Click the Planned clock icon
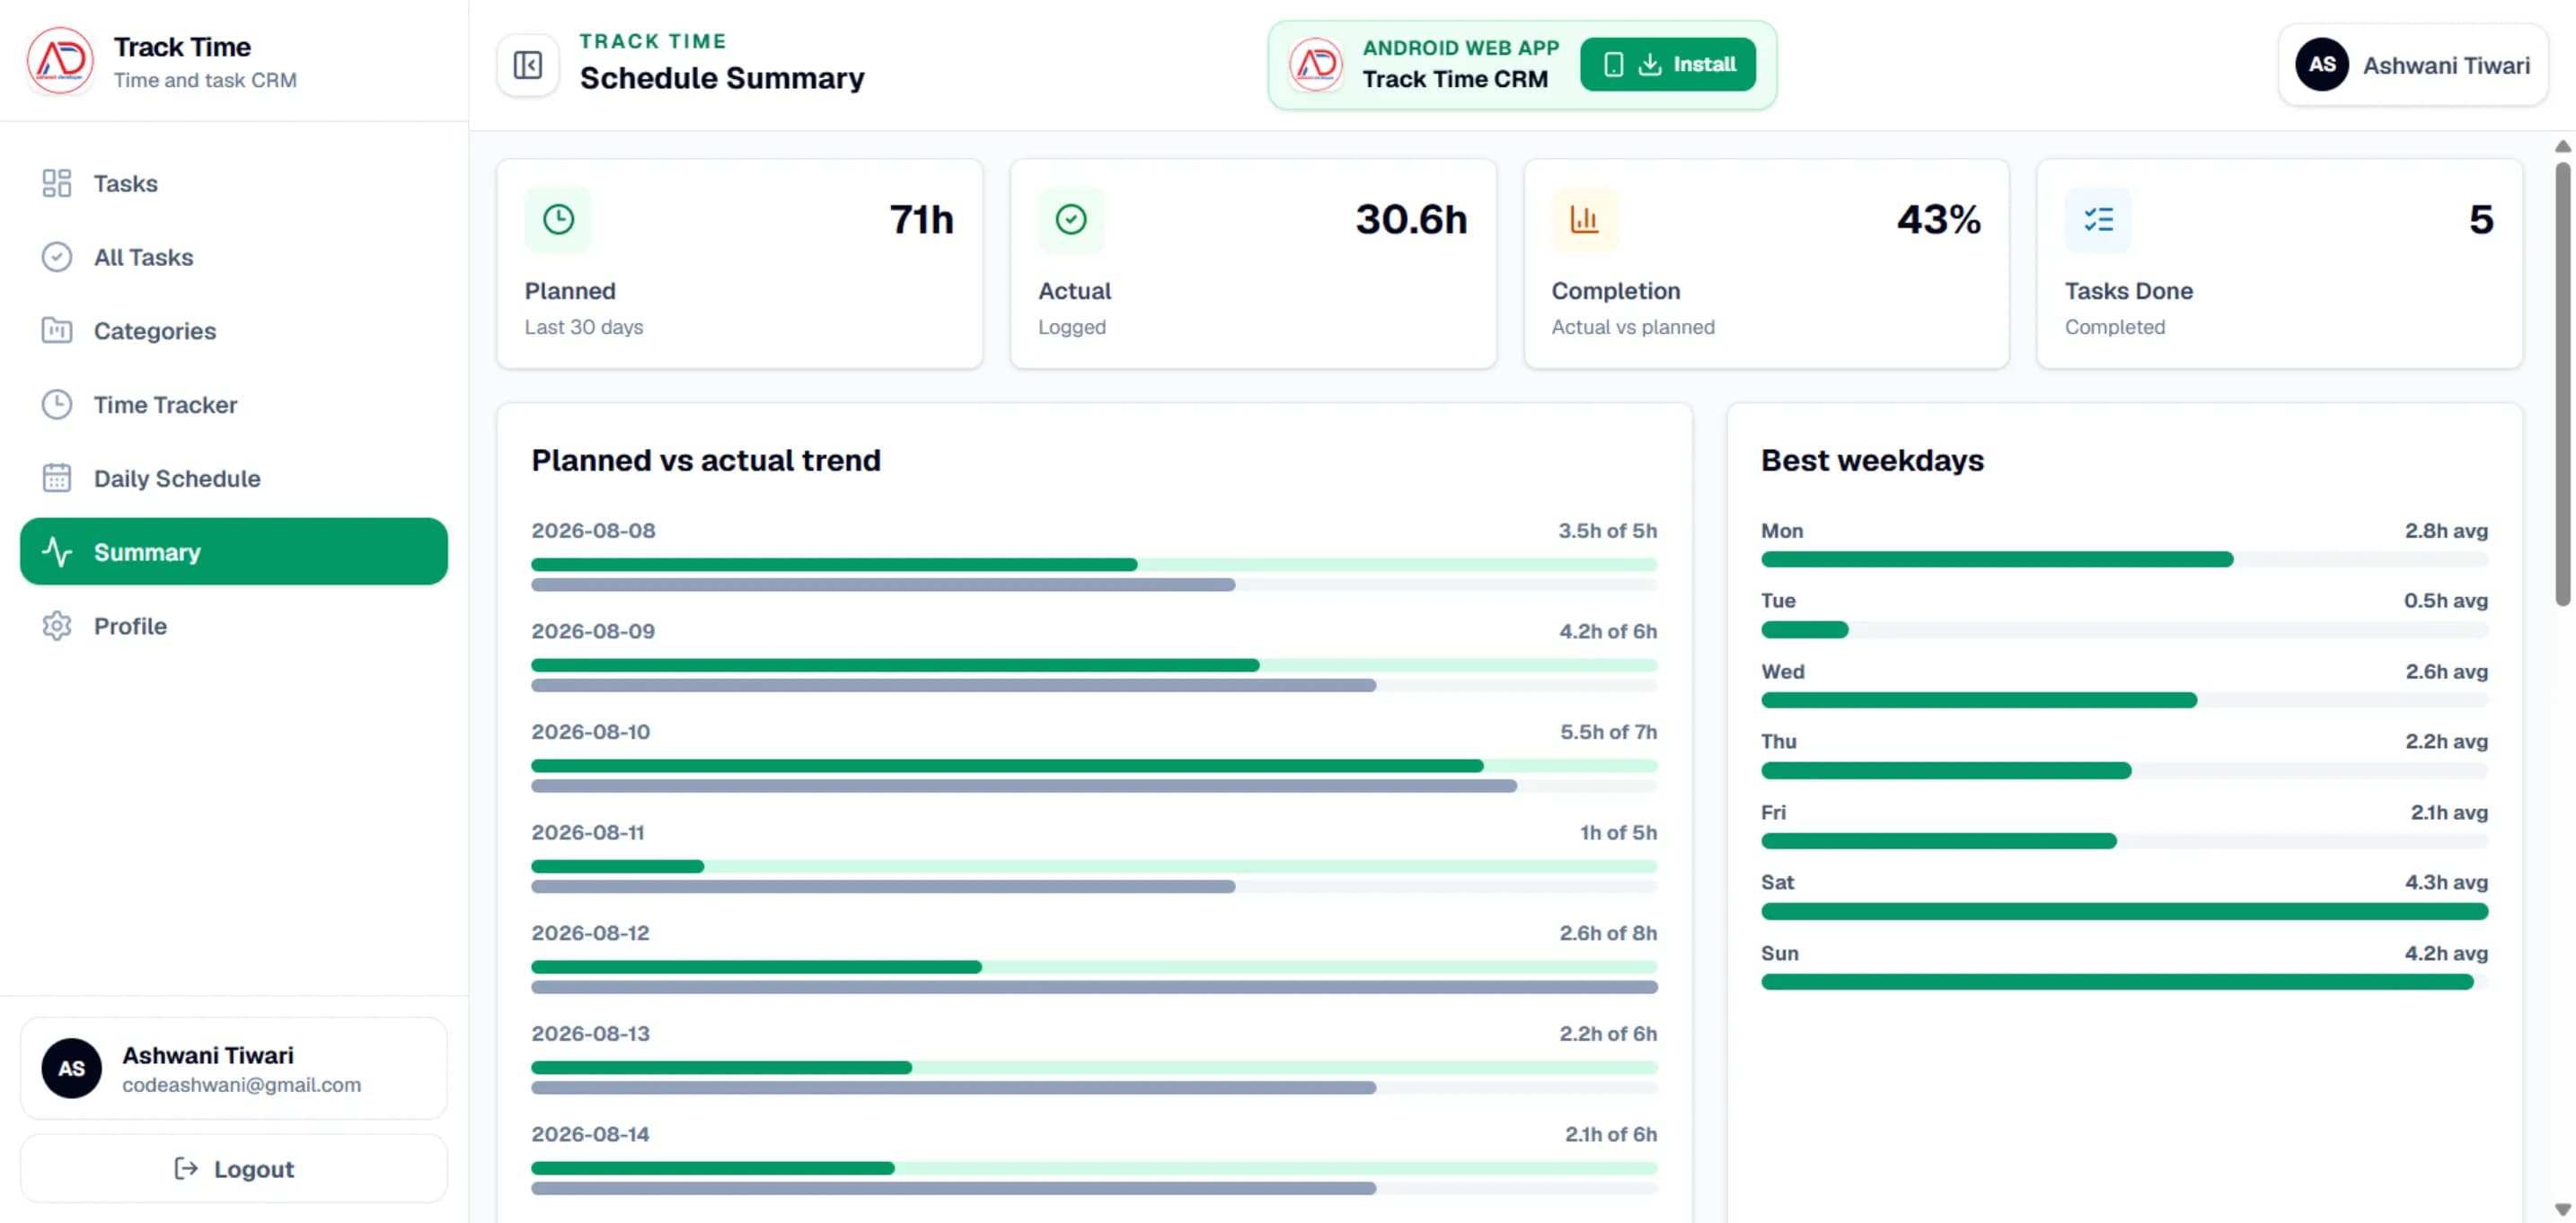The height and width of the screenshot is (1223, 2576). point(558,219)
